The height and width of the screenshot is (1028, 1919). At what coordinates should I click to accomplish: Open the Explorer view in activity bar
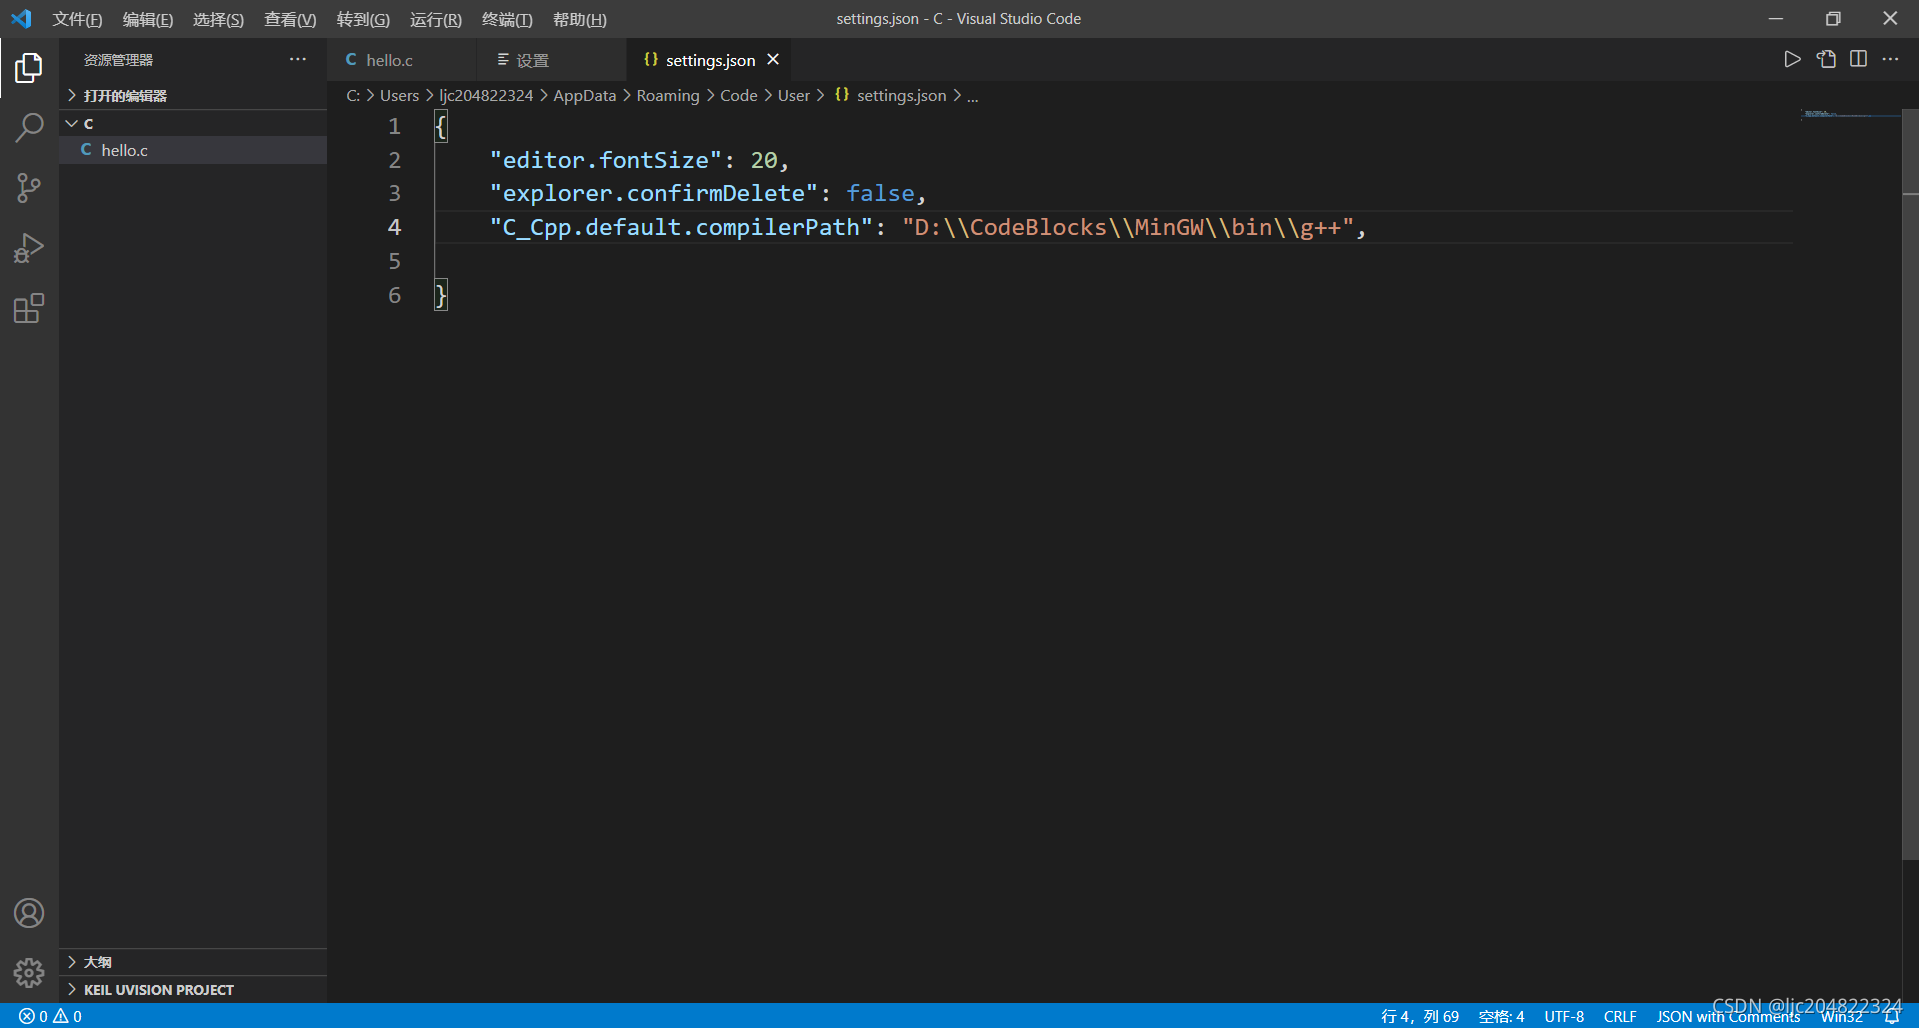coord(29,68)
